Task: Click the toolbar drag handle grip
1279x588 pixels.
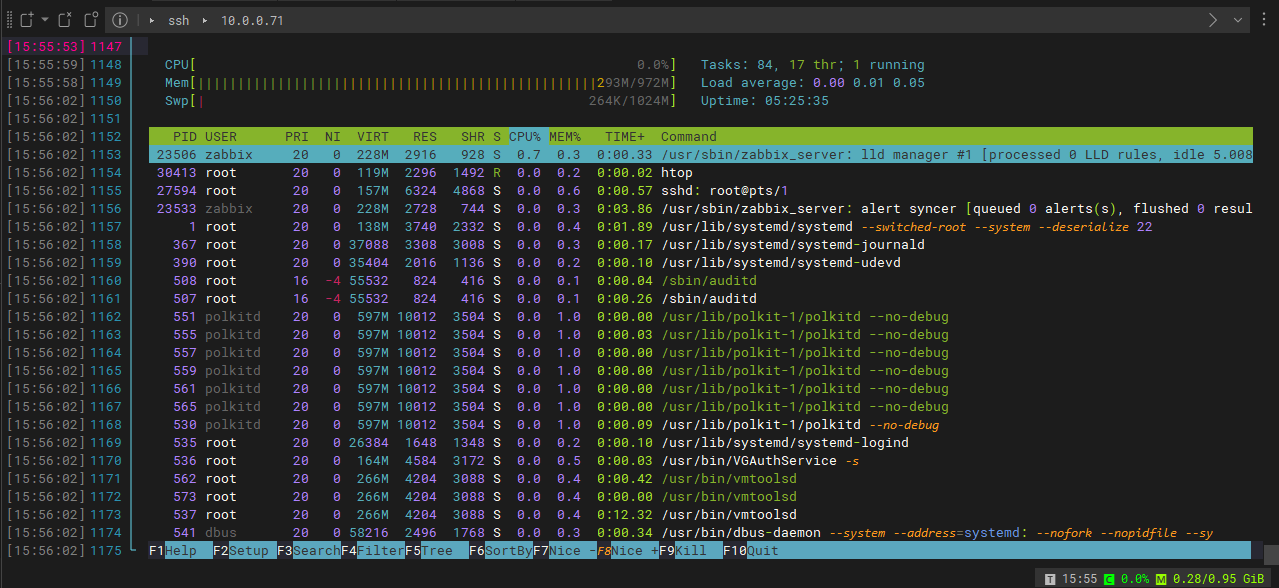Action: click(9, 20)
